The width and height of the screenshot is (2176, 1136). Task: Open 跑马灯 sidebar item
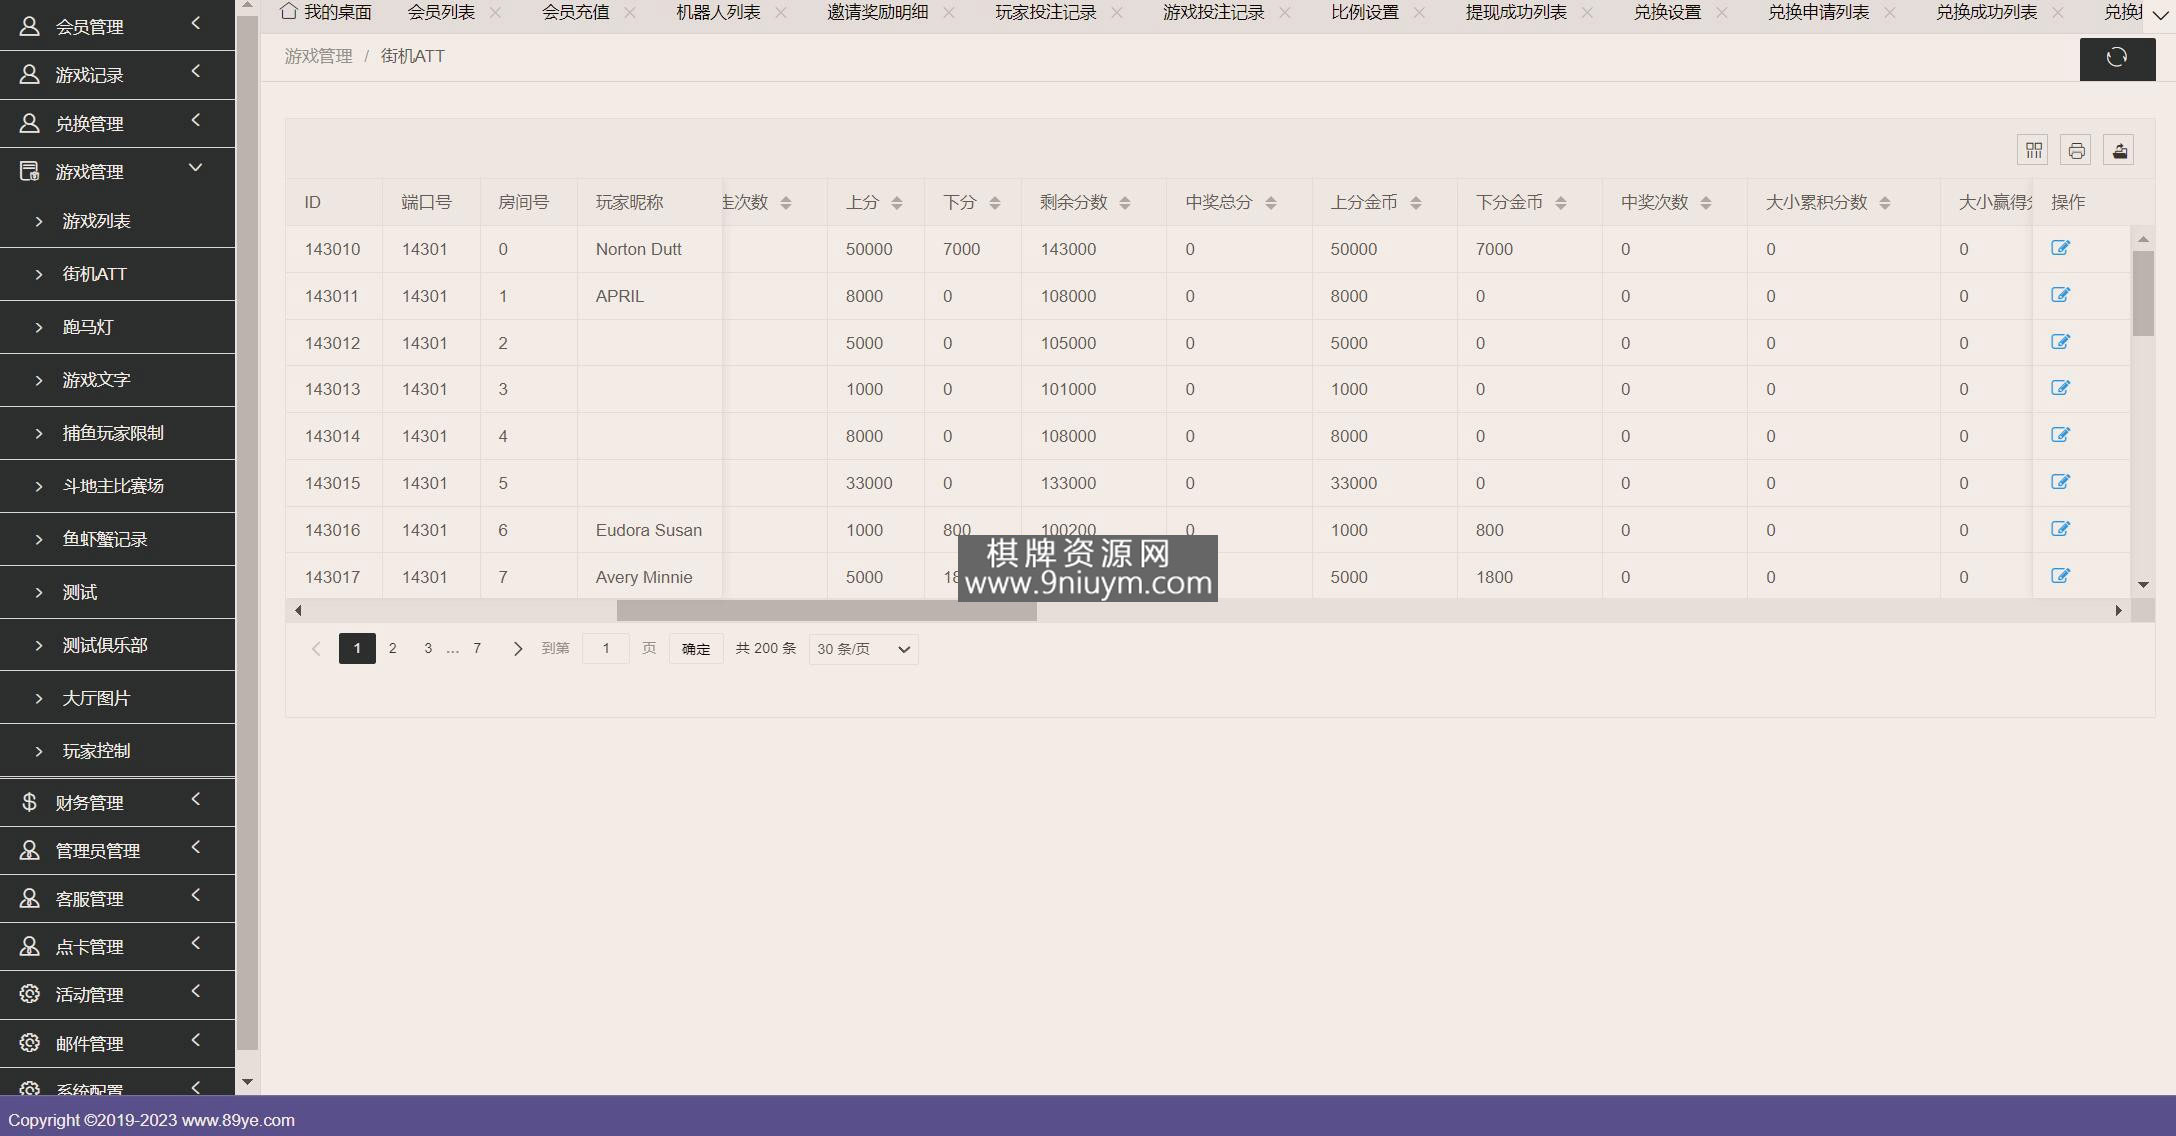(x=117, y=327)
